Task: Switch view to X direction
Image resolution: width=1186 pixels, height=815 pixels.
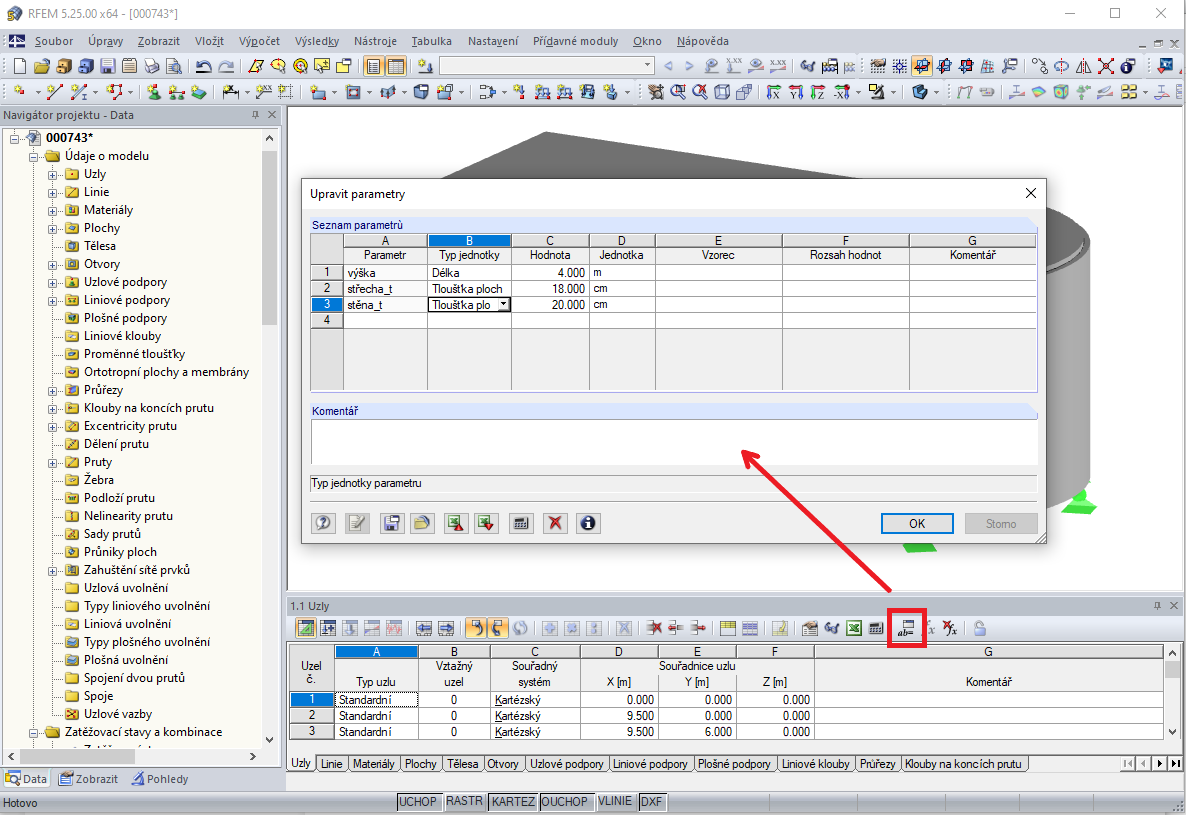Action: click(x=773, y=92)
